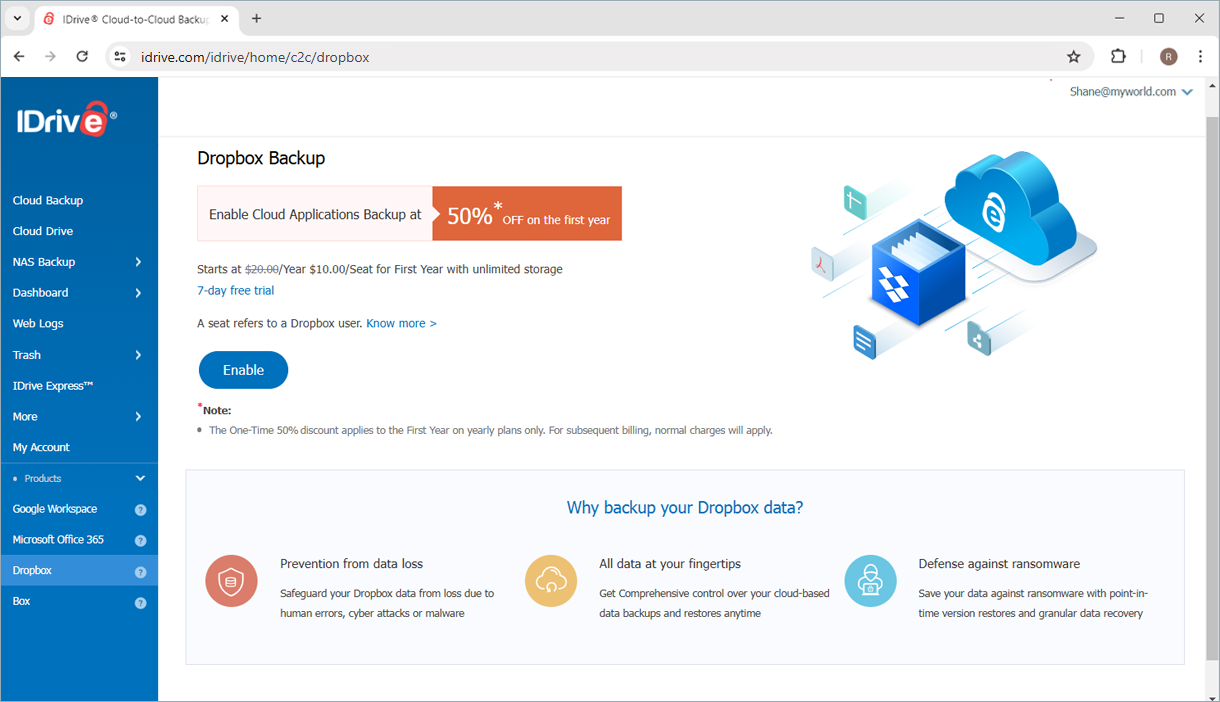
Task: Select Microsoft Office 365 product
Action: (x=58, y=540)
